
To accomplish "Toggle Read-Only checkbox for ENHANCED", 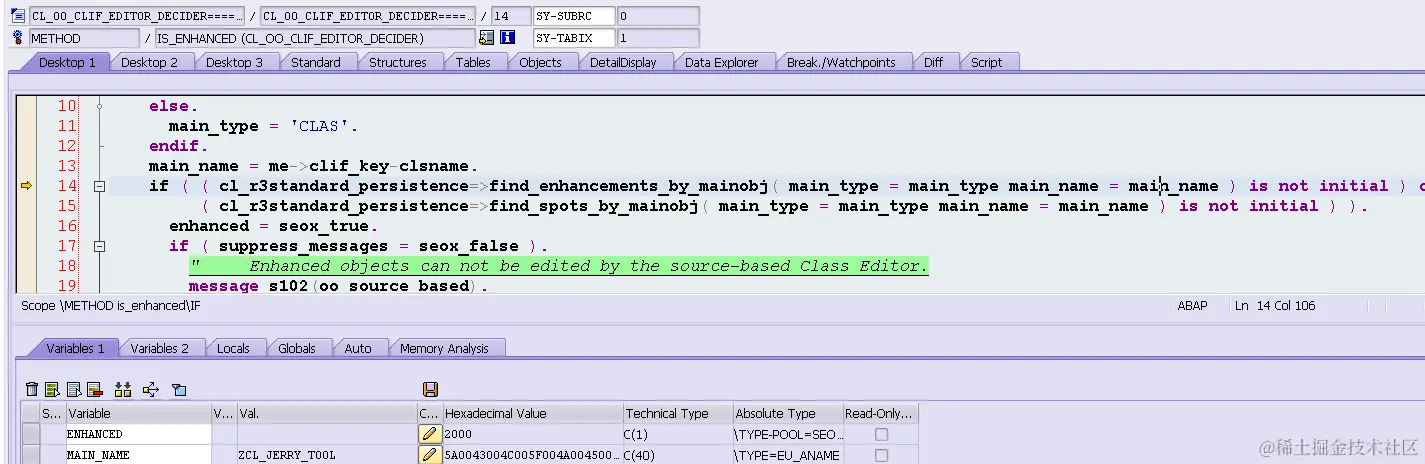I will [x=881, y=434].
